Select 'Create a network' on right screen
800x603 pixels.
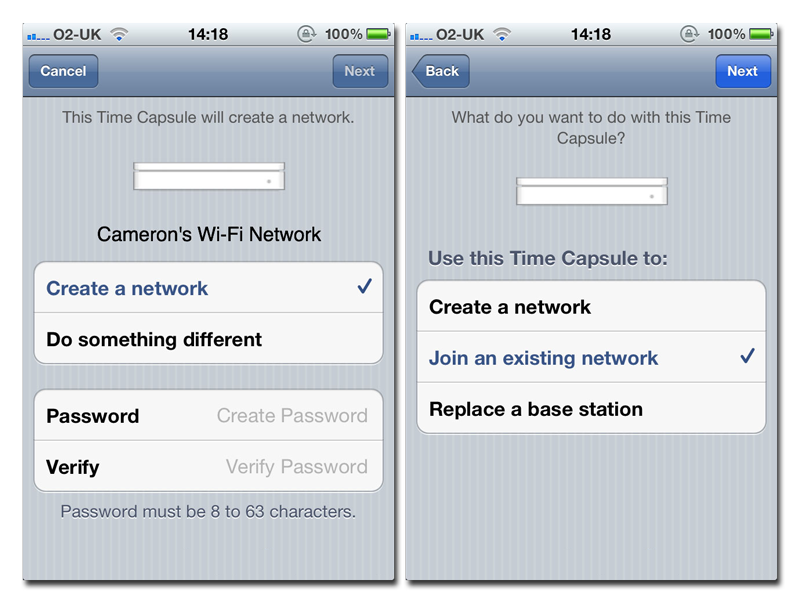point(591,306)
